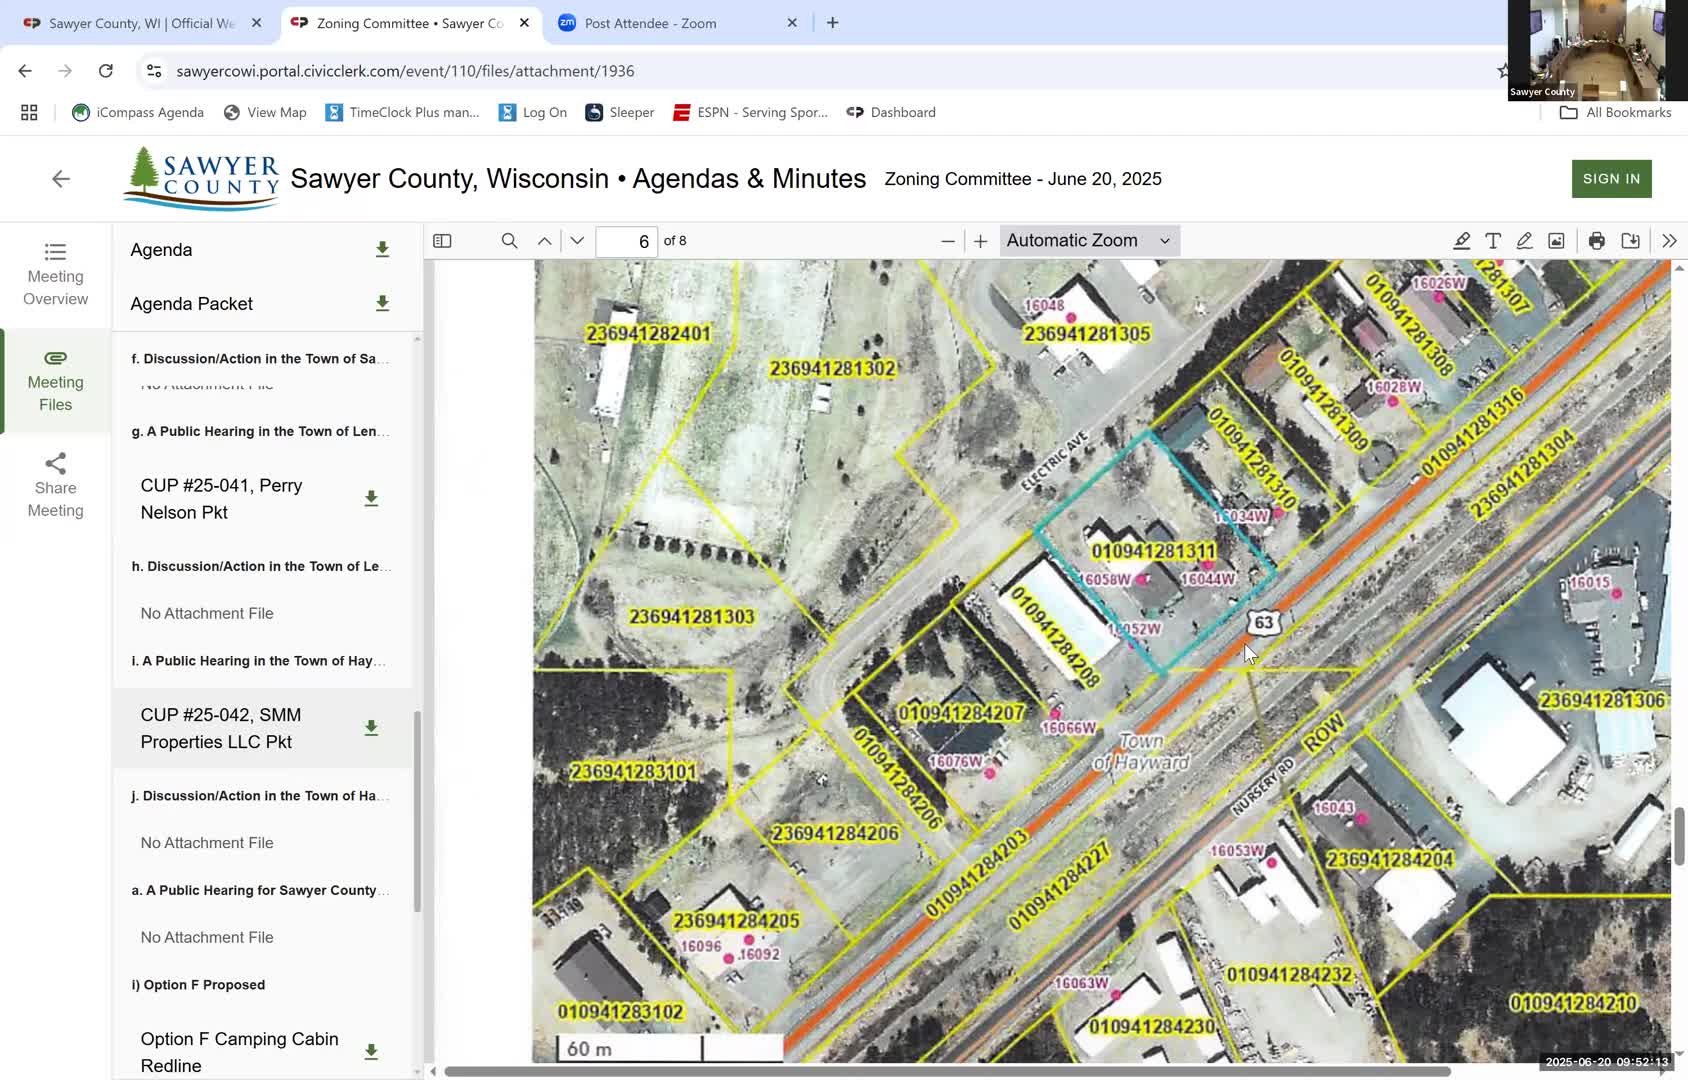1688x1080 pixels.
Task: Open the Automatic Zoom dropdown
Action: coord(1089,241)
